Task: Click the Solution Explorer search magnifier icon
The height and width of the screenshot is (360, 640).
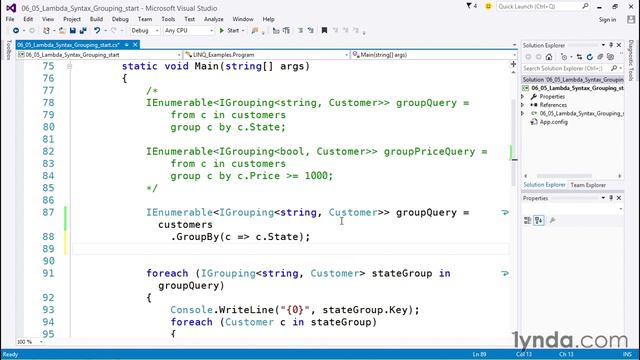Action: pos(613,69)
